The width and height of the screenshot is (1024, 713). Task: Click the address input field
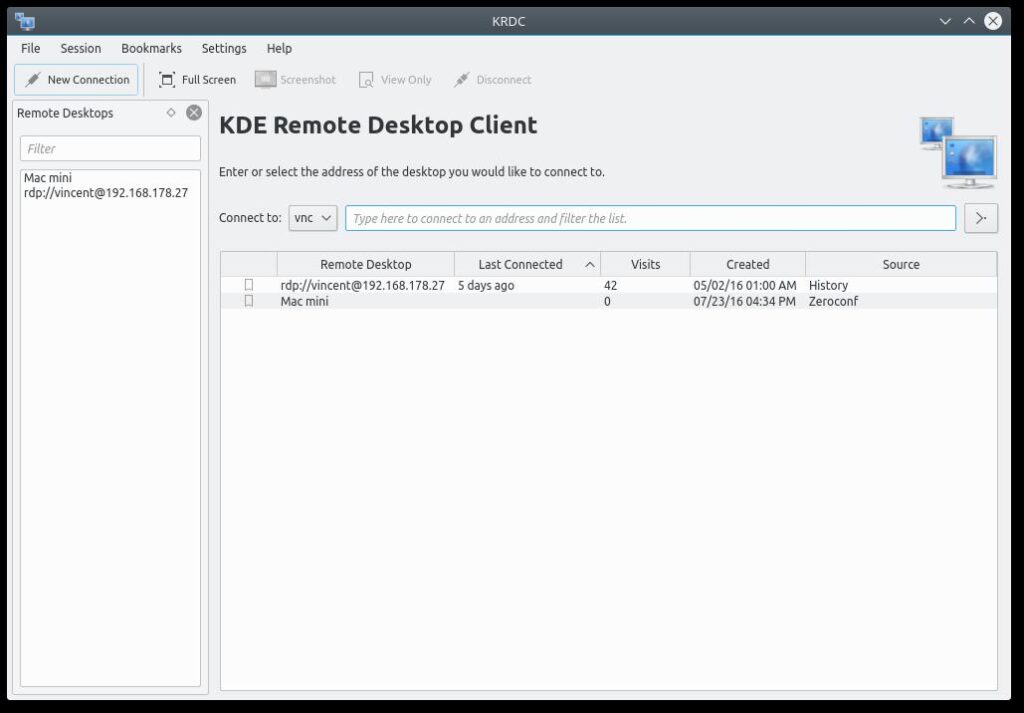coord(650,218)
